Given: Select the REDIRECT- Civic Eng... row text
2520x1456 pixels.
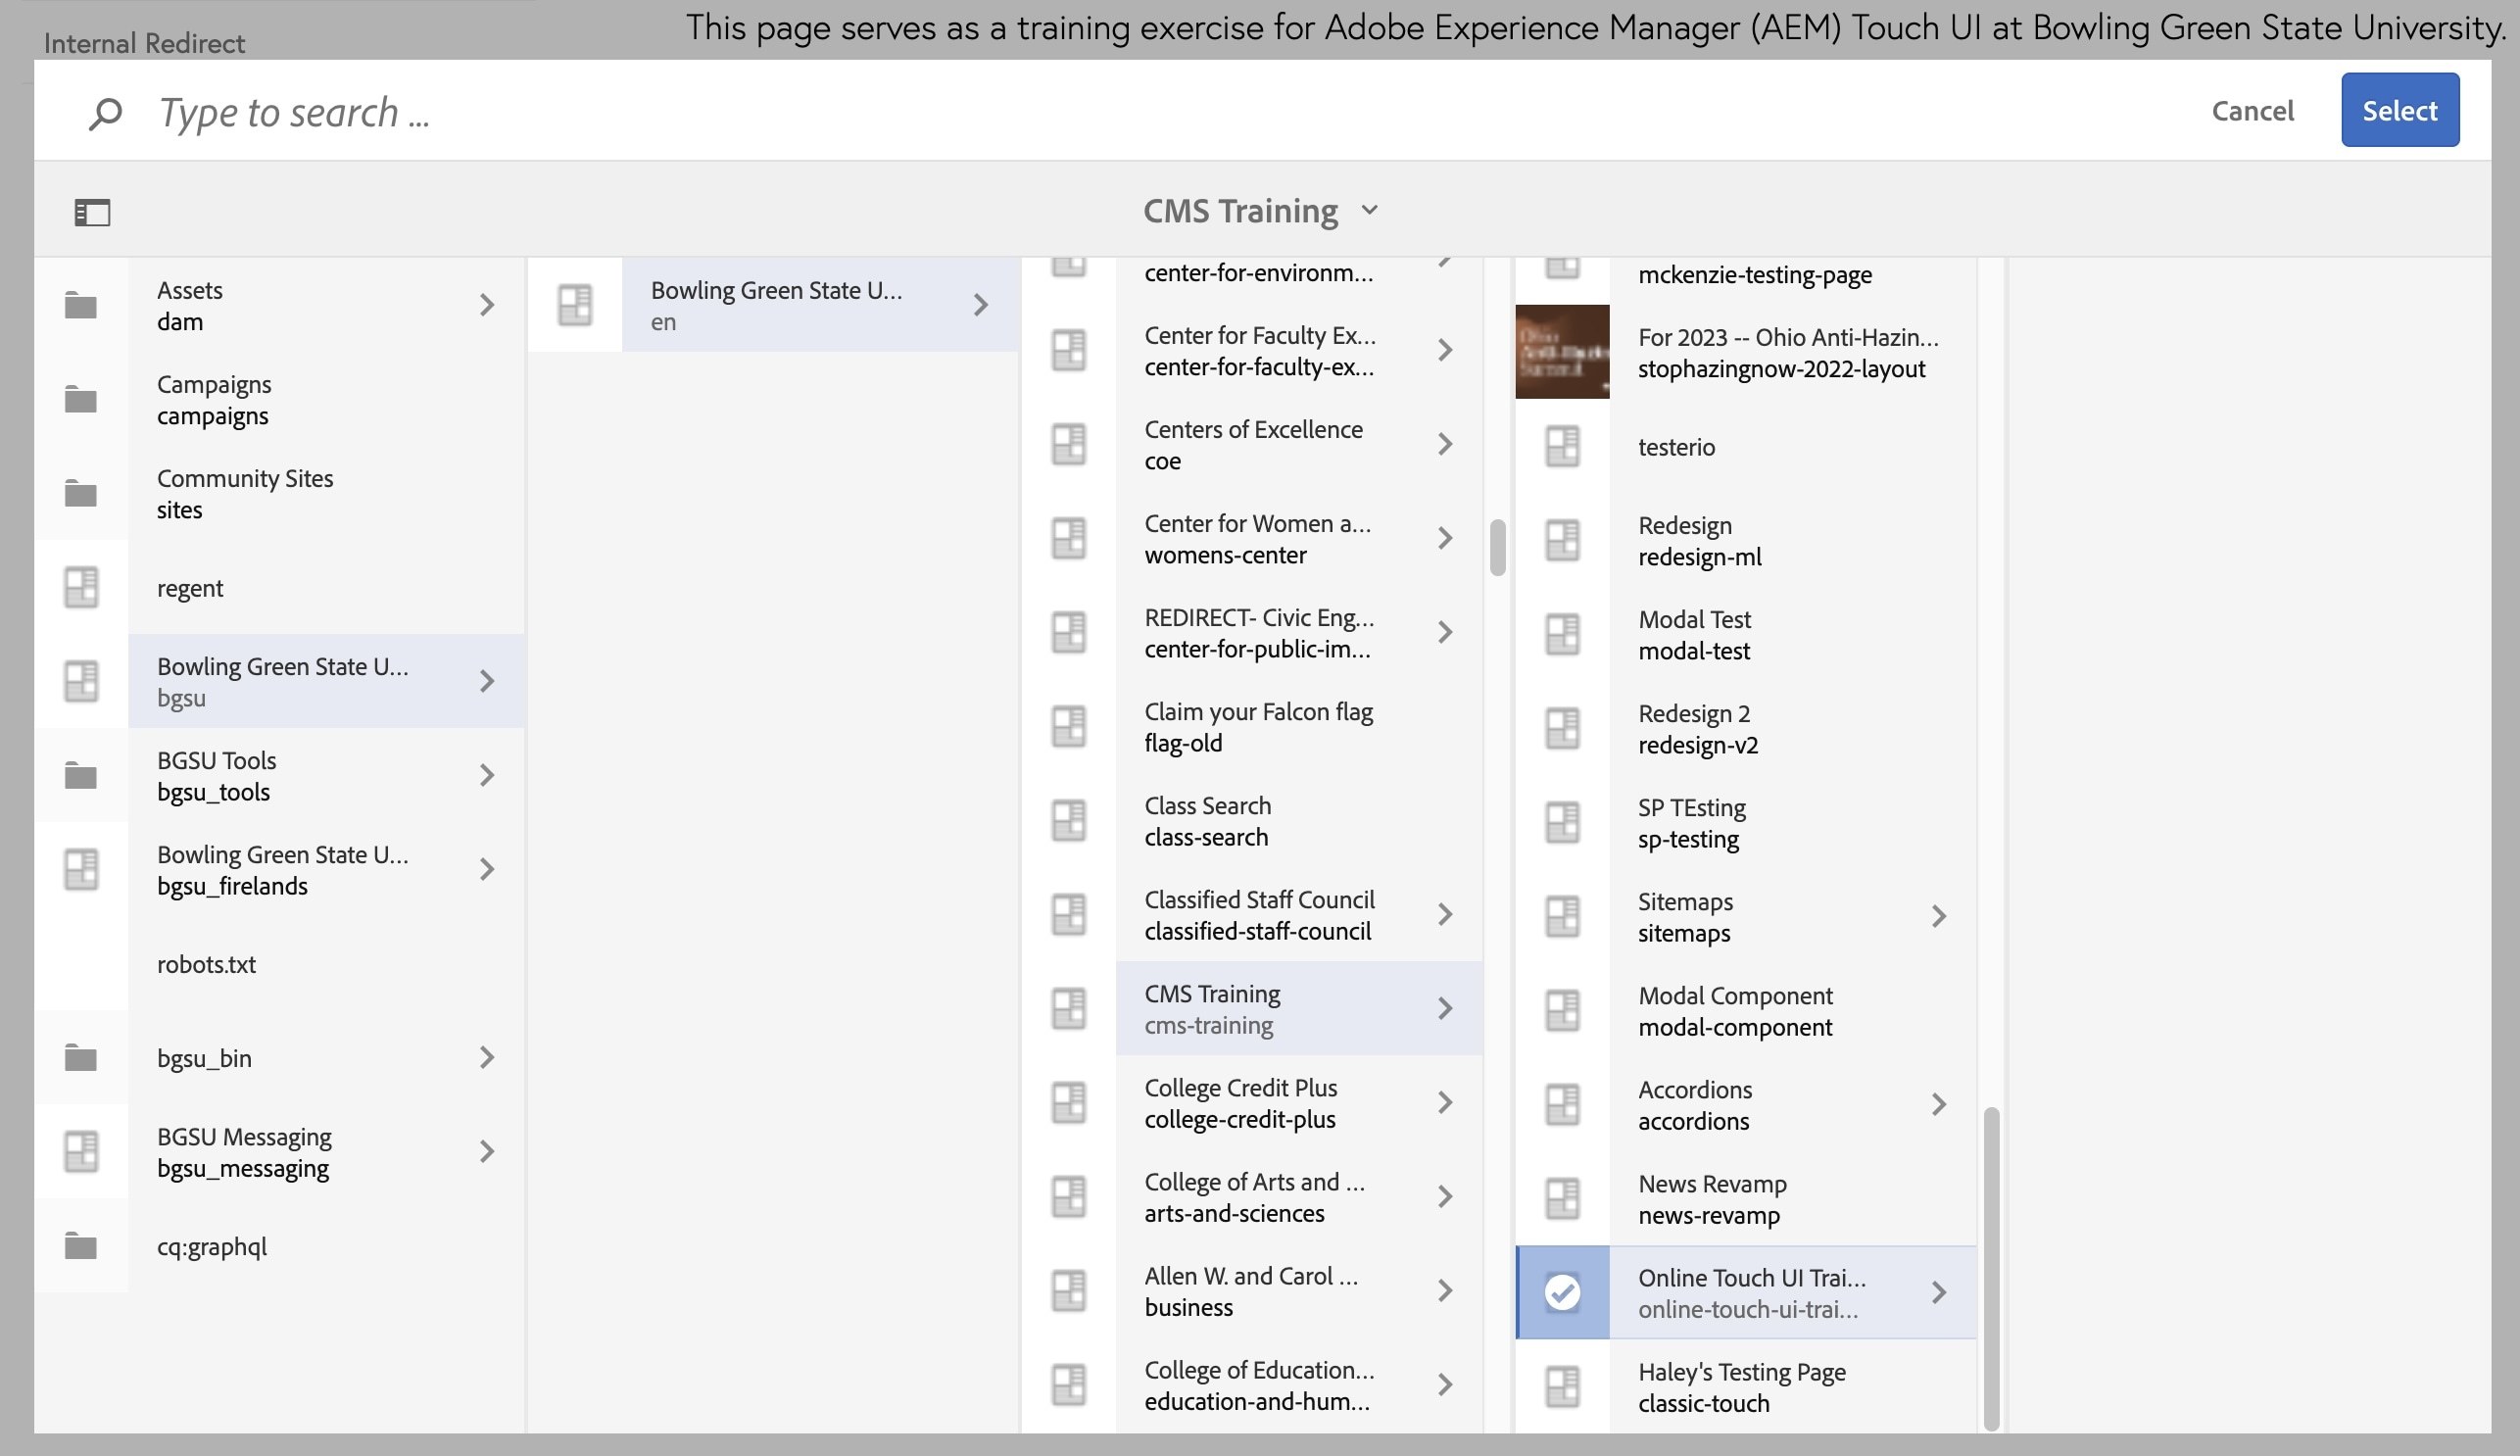Looking at the screenshot, I should (1259, 633).
